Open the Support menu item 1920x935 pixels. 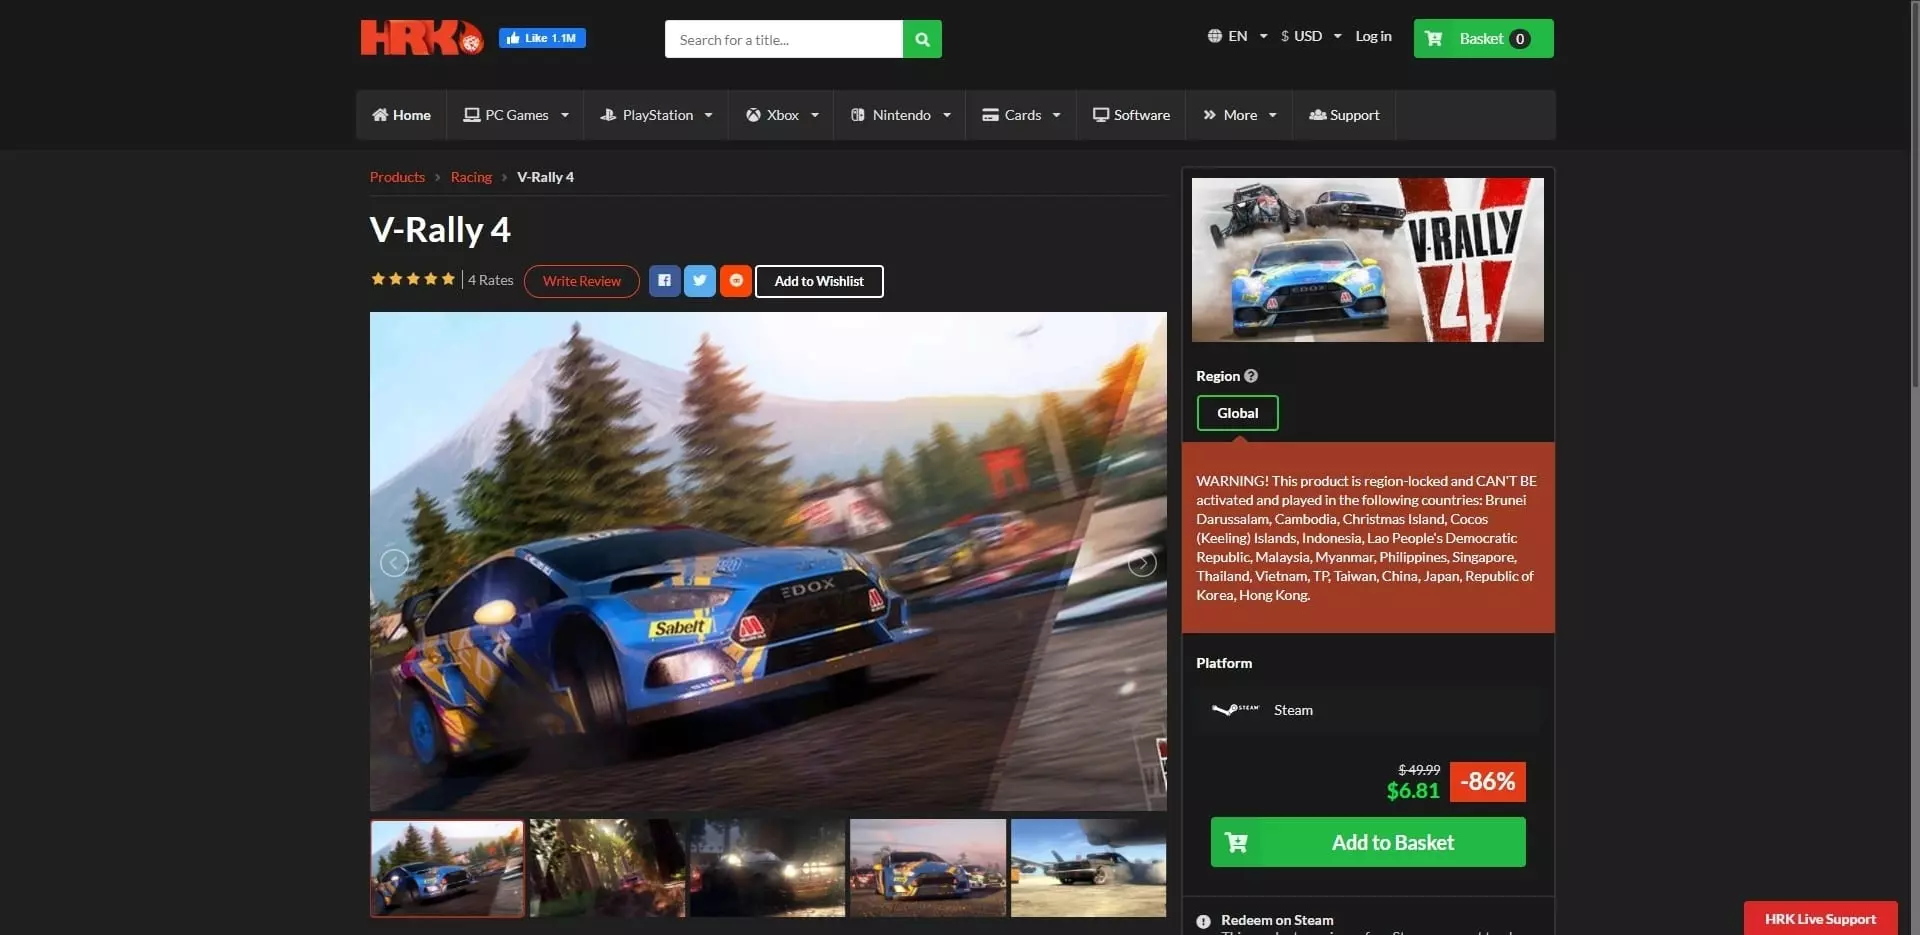1344,115
